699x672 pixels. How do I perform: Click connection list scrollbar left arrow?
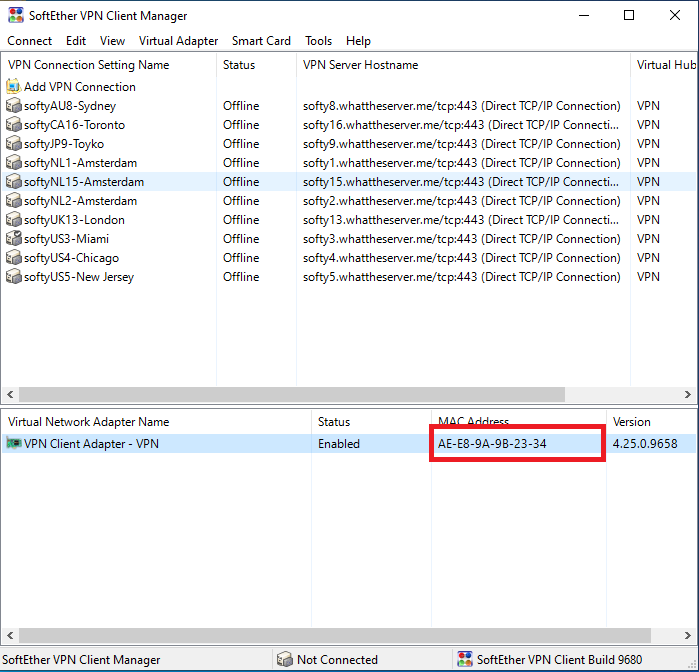point(10,394)
